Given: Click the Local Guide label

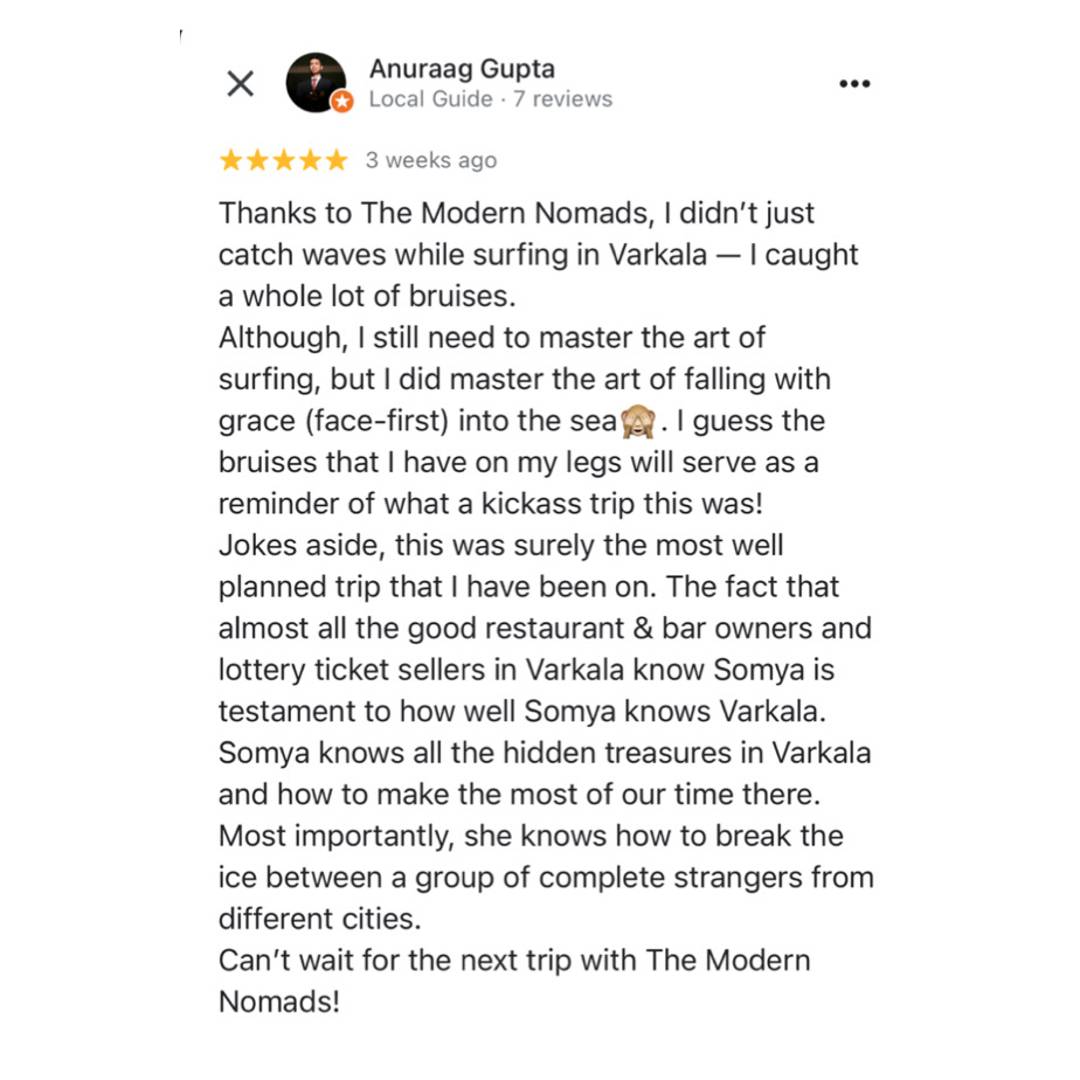Looking at the screenshot, I should [431, 99].
